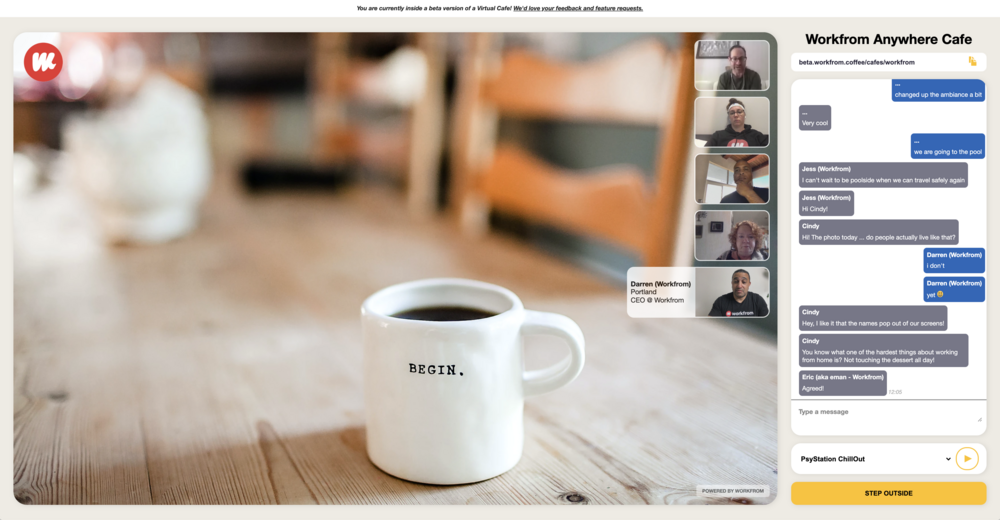Screen dimensions: 1000x520
Task: Click the Type a message field
Action: click(x=888, y=418)
